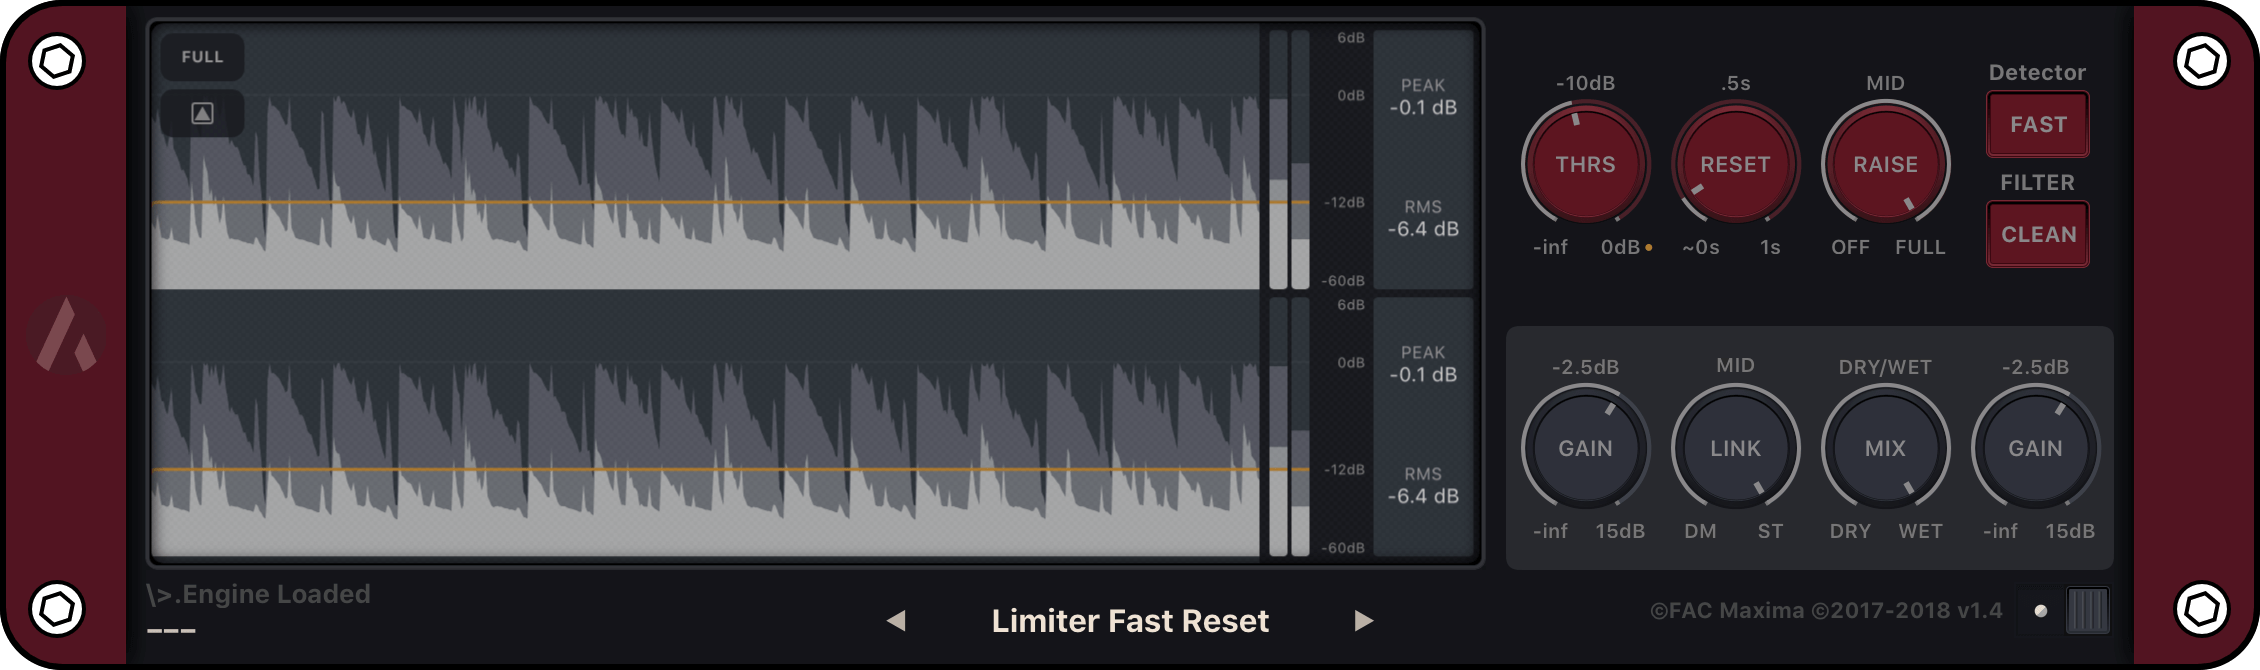
Task: Click the RAISE knob
Action: pos(1885,163)
